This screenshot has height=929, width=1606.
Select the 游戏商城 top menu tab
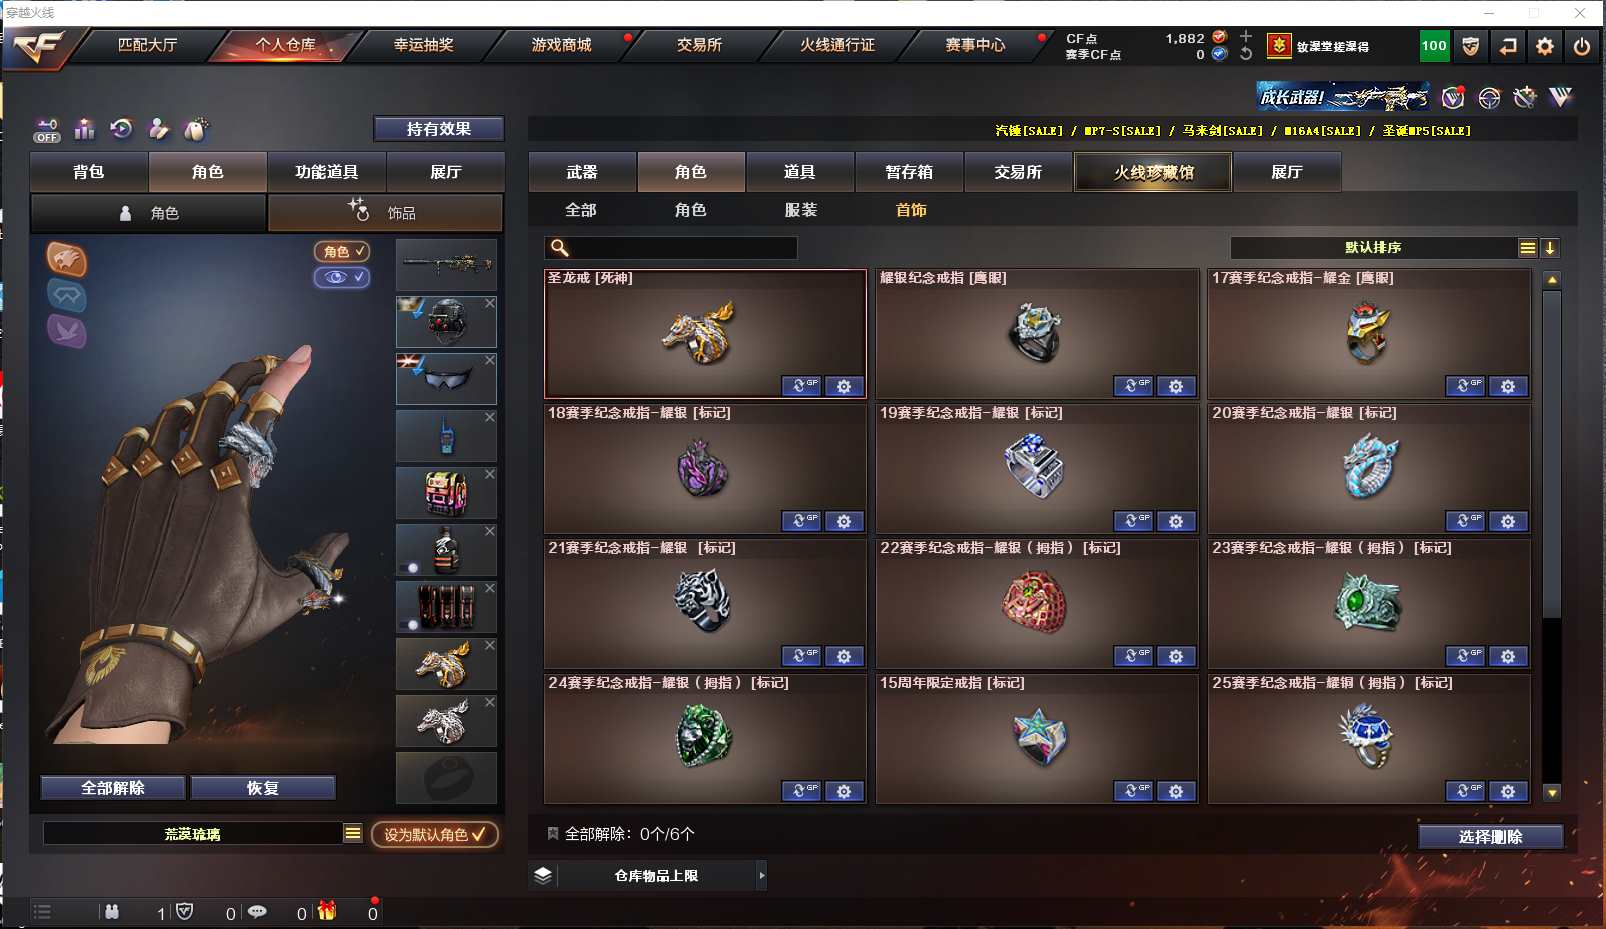[x=561, y=45]
